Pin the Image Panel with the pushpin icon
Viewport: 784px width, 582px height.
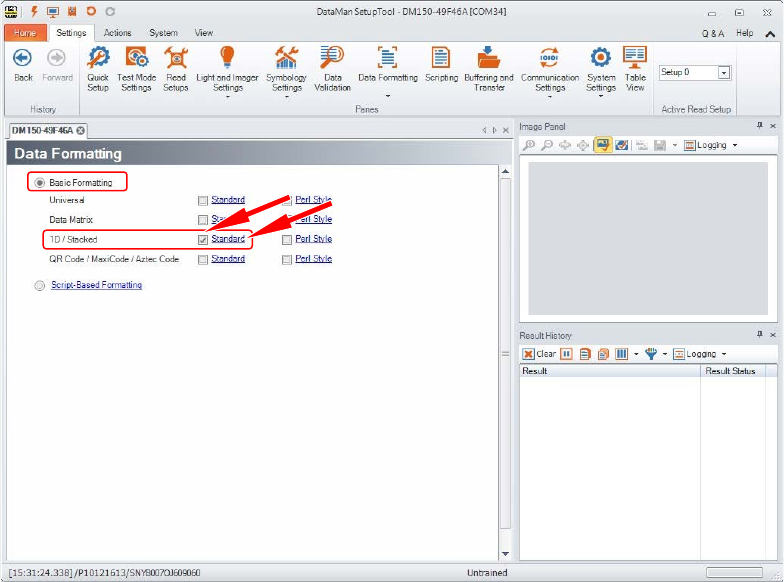[x=760, y=126]
